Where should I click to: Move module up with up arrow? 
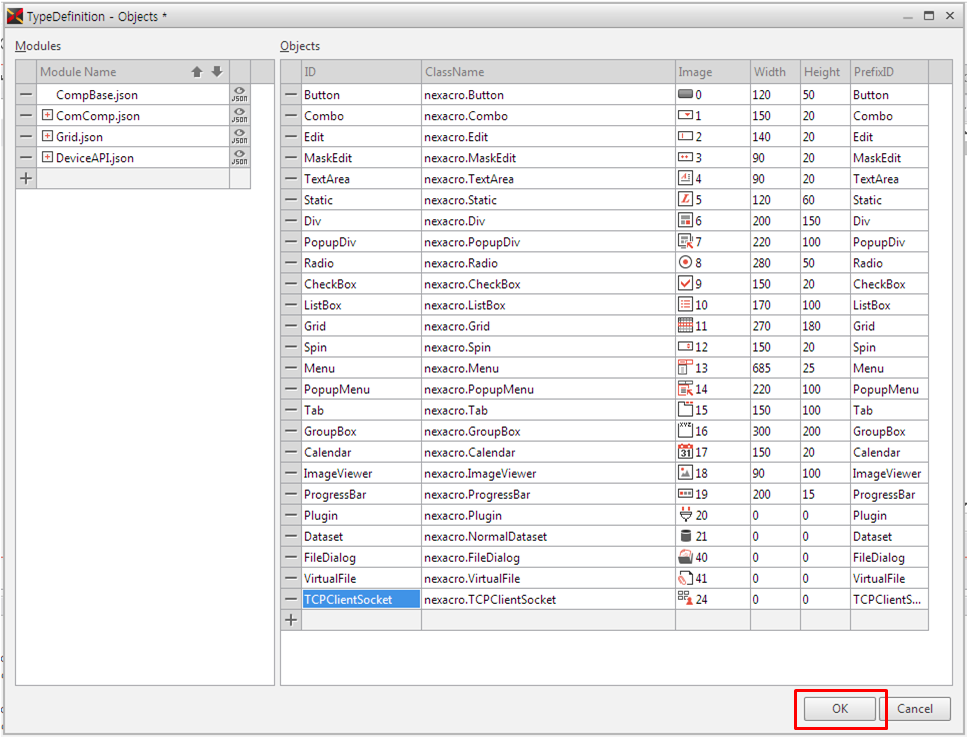[x=197, y=72]
